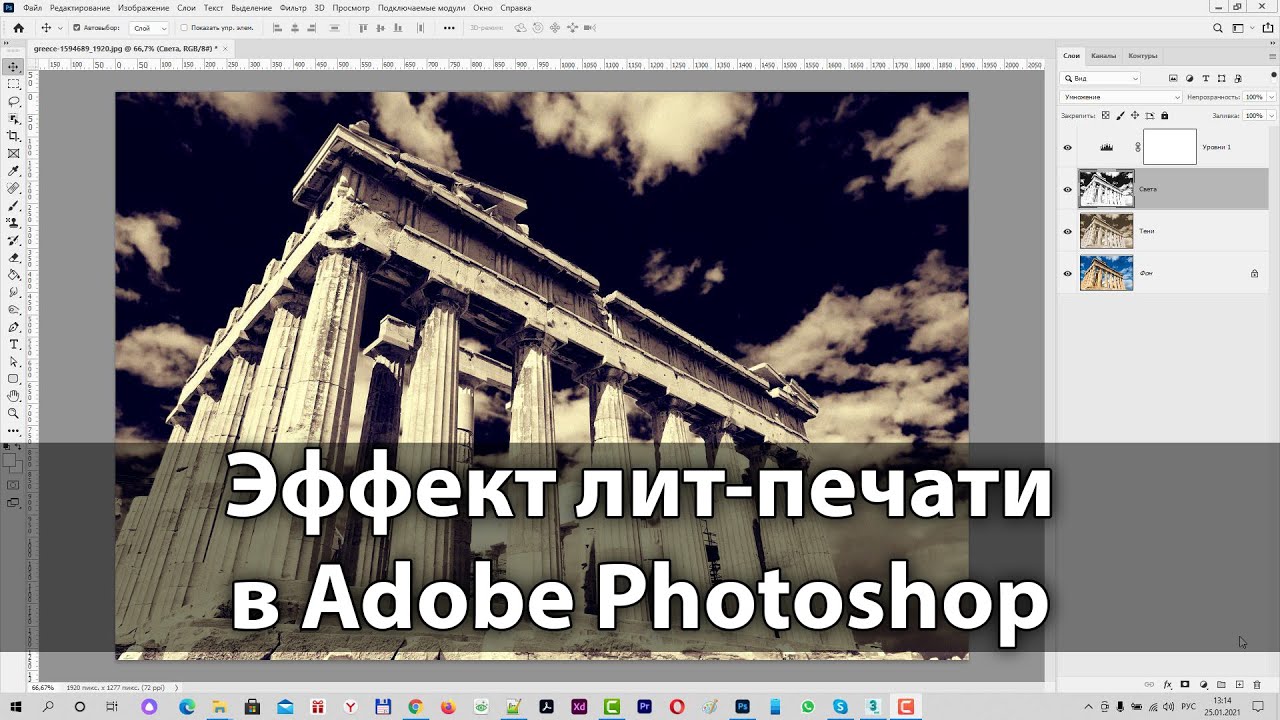Open the Умножение blend mode dropdown

click(1122, 97)
